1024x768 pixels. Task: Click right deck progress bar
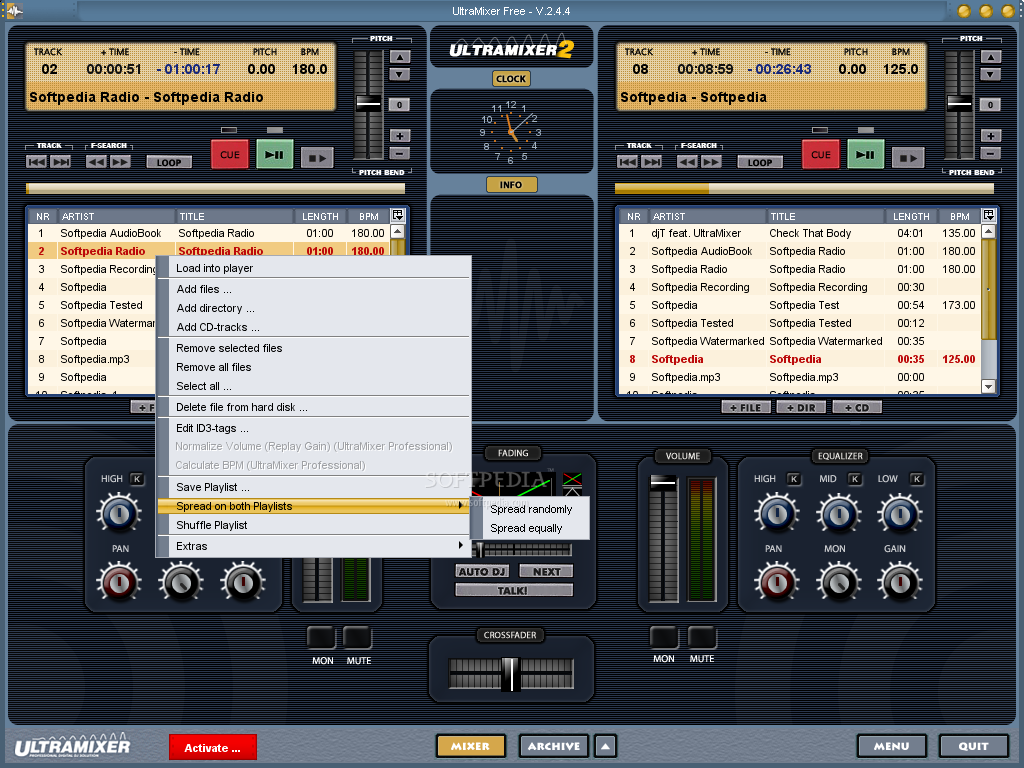(804, 189)
